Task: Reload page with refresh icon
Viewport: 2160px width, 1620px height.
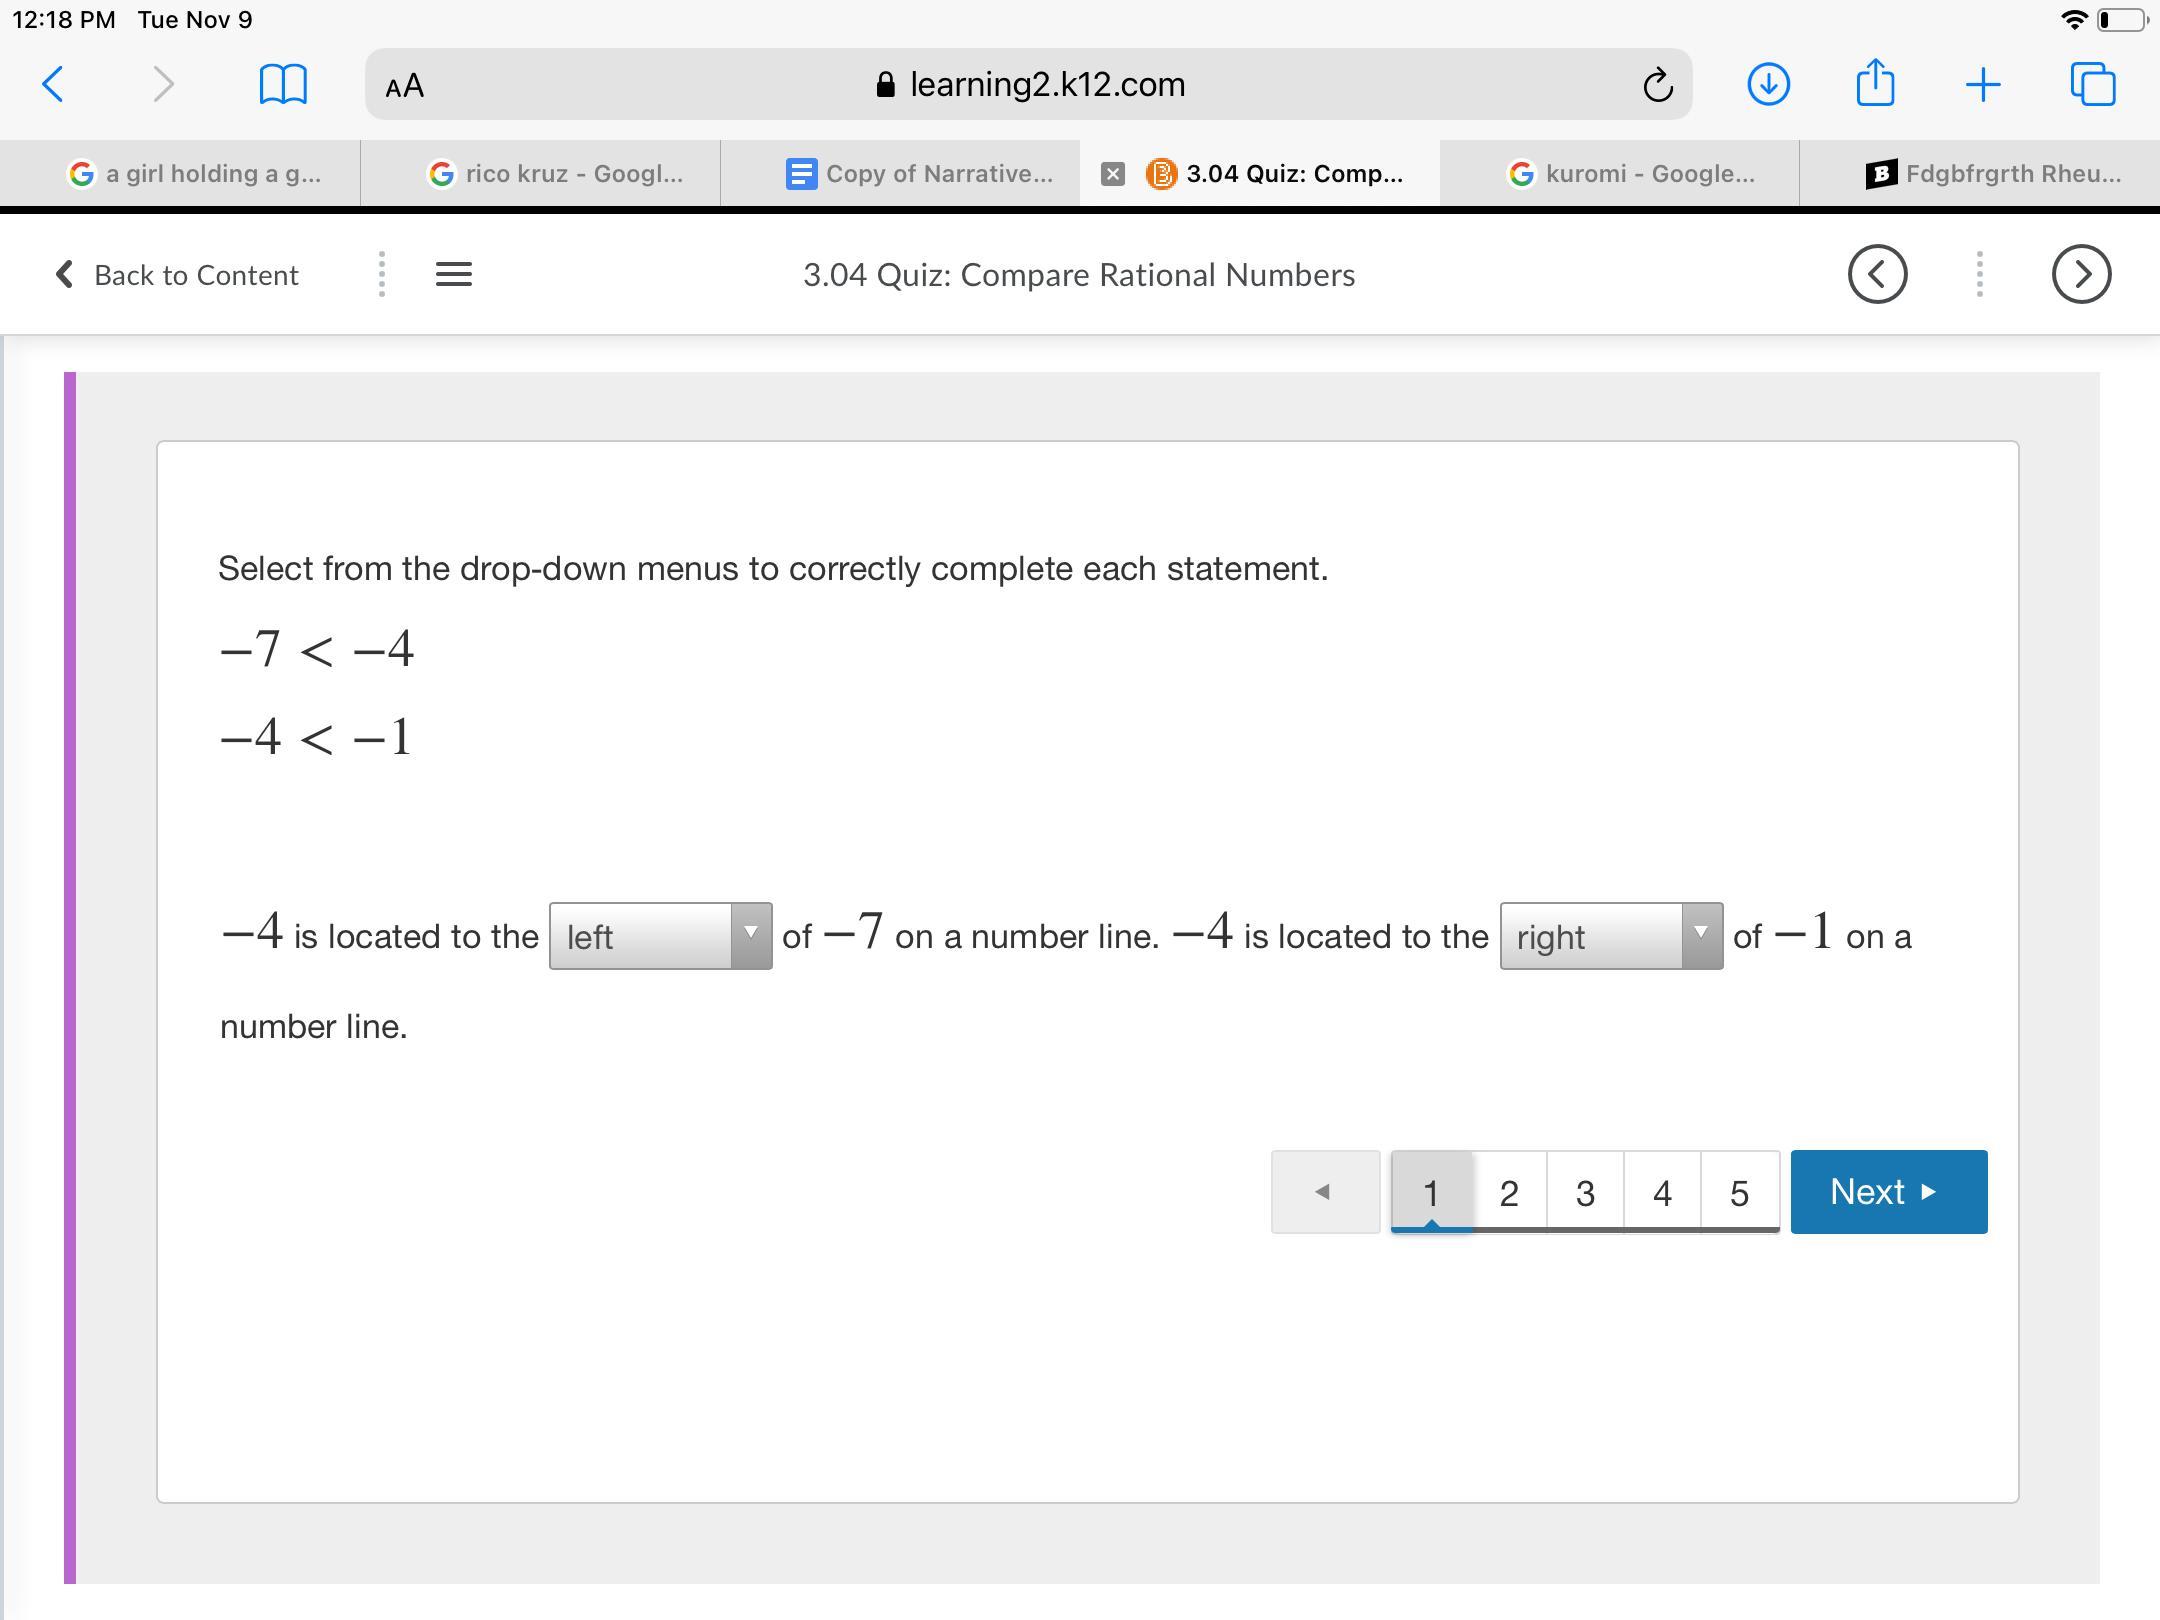Action: point(1657,85)
